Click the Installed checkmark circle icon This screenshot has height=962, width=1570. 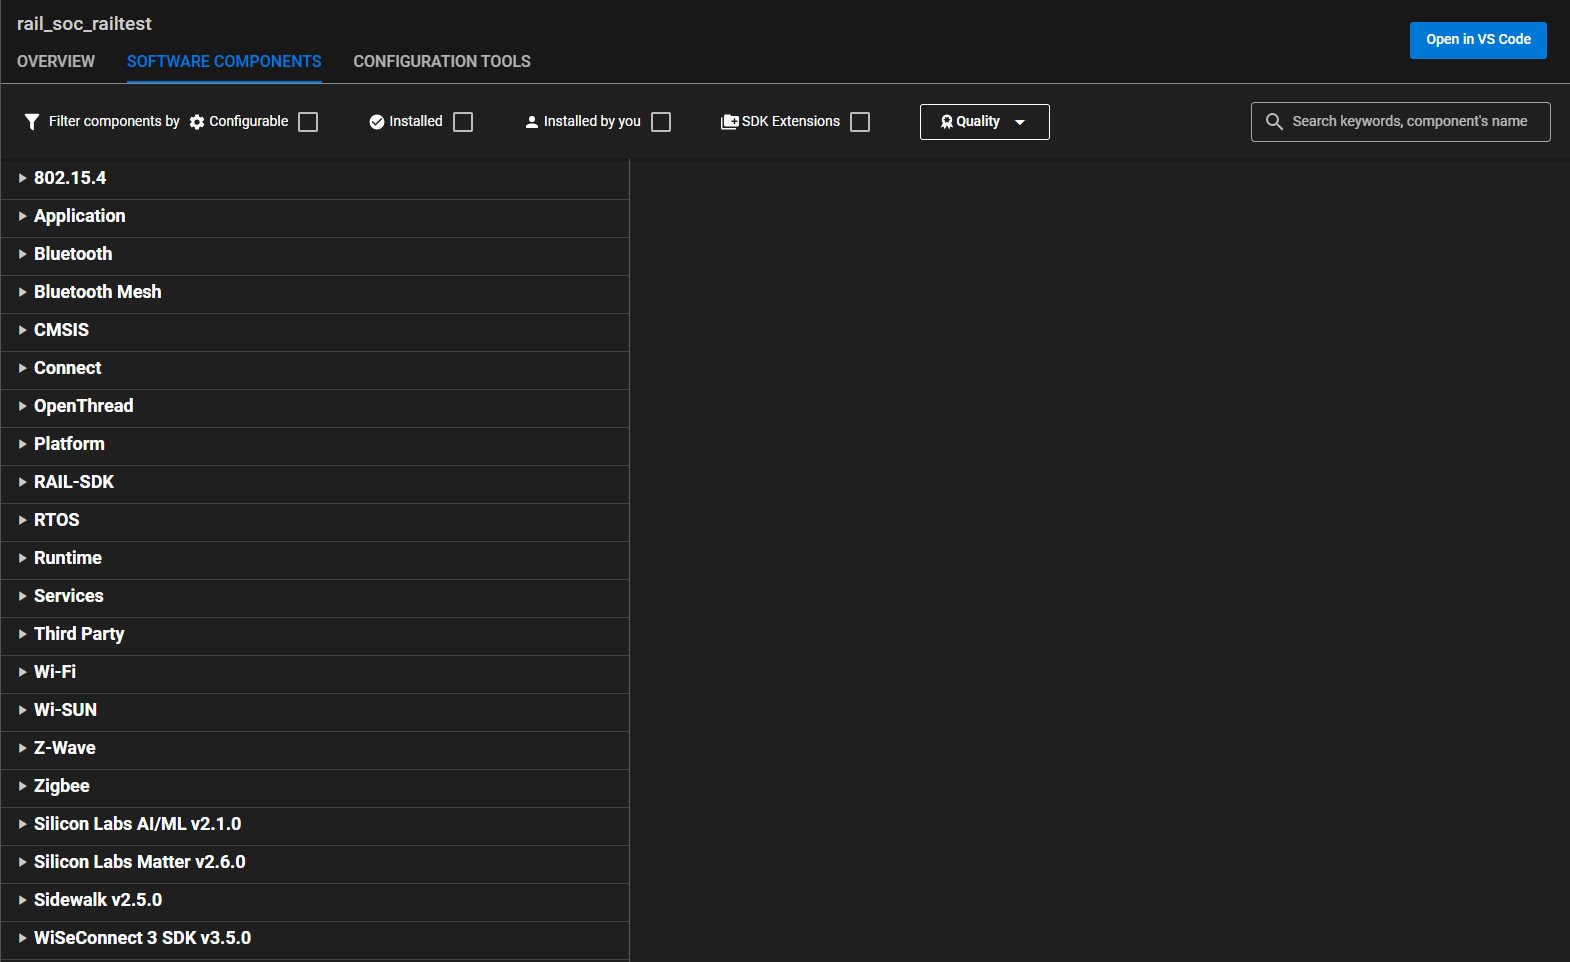click(377, 122)
